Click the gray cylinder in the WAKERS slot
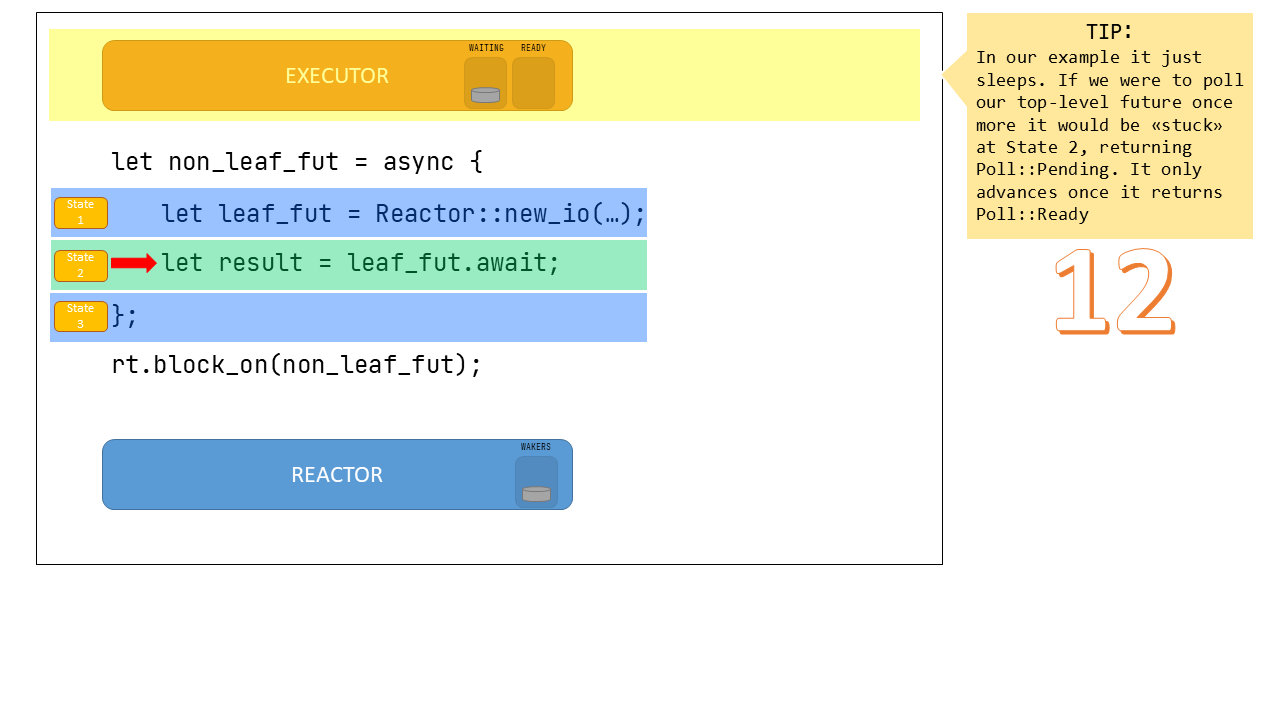Viewport: 1280px width, 720px height. click(536, 494)
